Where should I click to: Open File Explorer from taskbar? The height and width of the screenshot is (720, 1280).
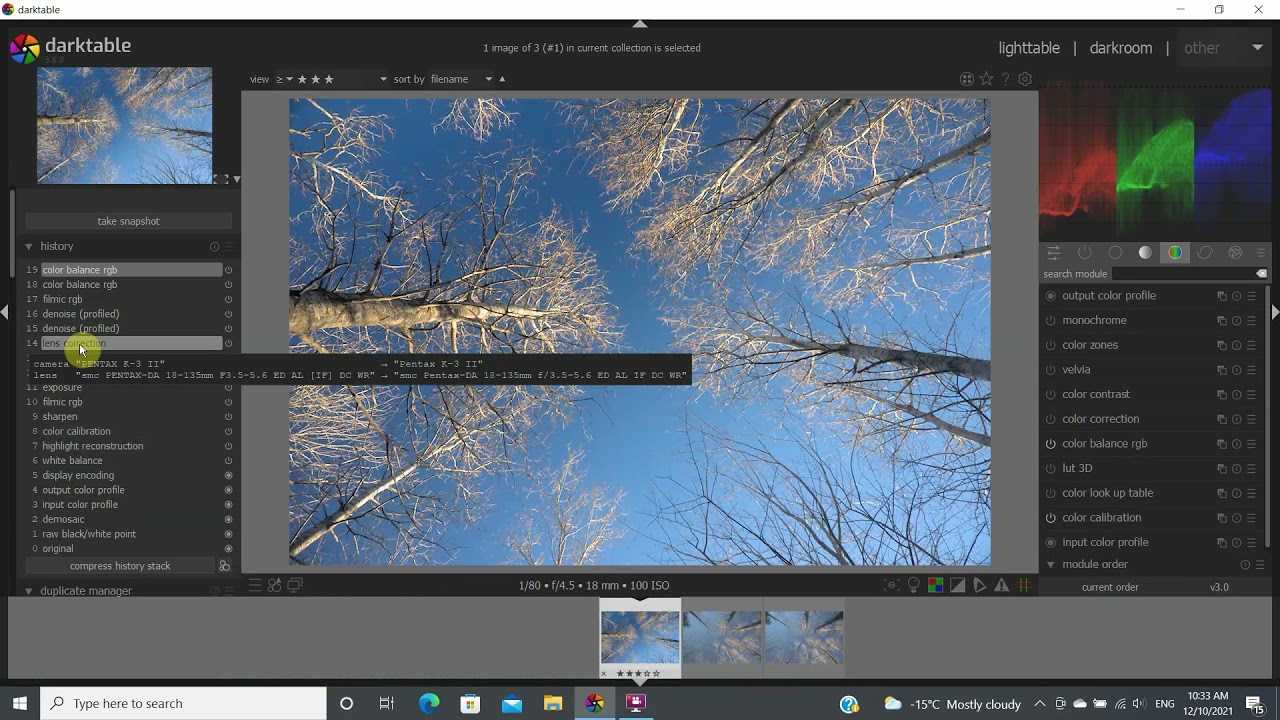click(x=553, y=703)
